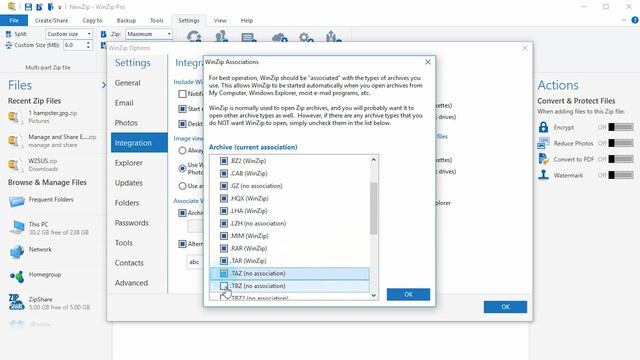This screenshot has width=640, height=360.
Task: Open the .Zip Maximum compression dropdown
Action: click(149, 34)
